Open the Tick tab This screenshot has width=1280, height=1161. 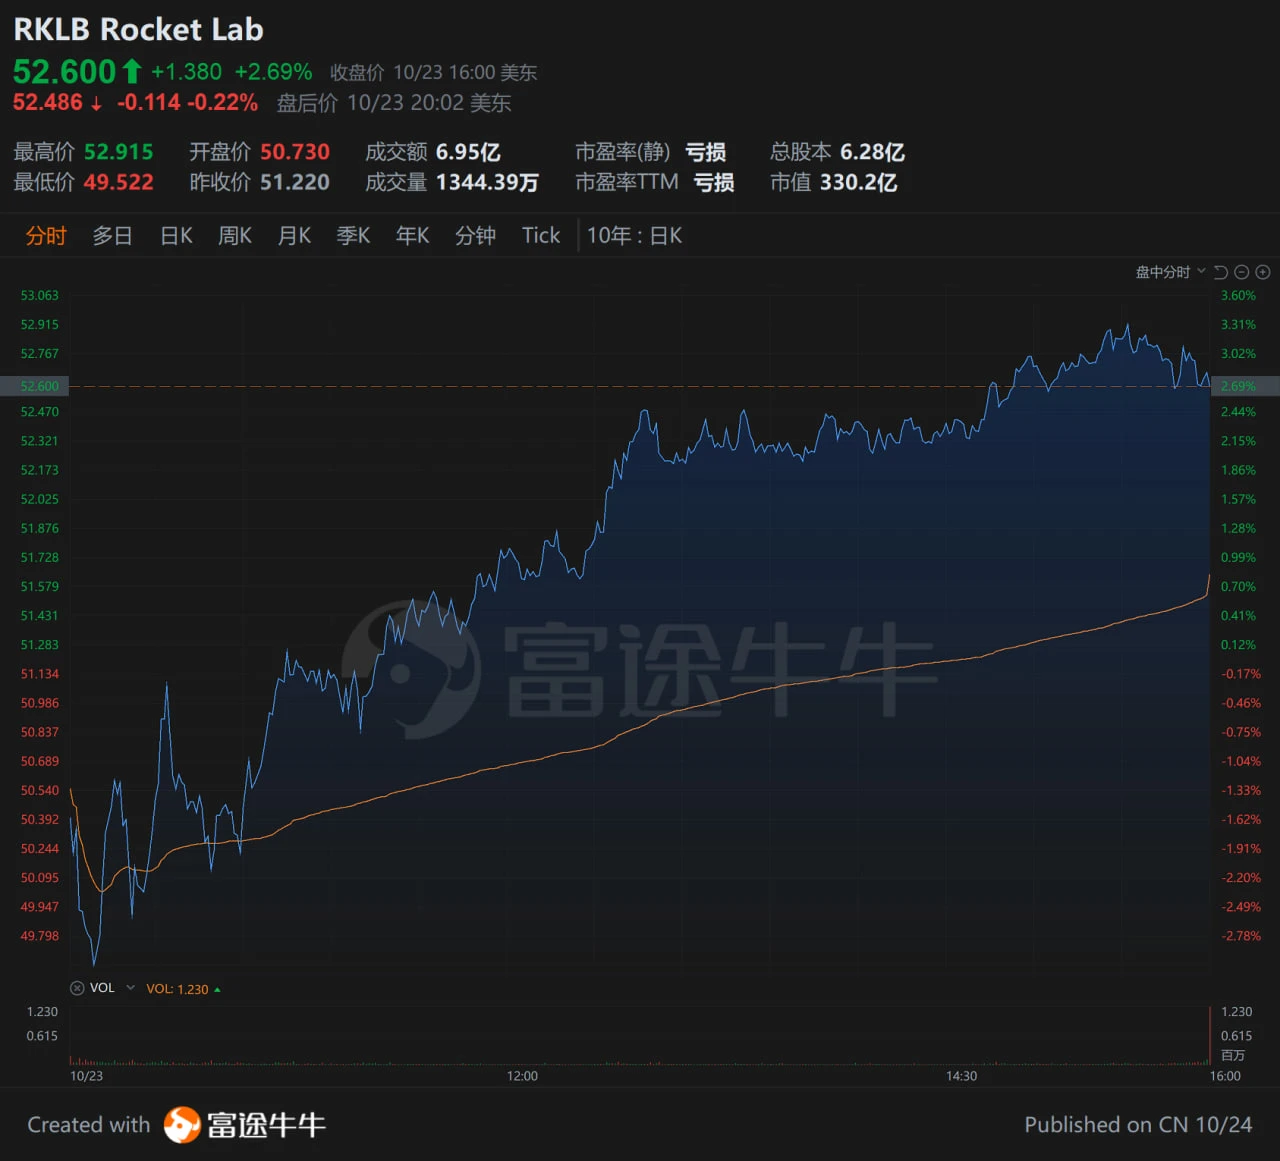(541, 236)
